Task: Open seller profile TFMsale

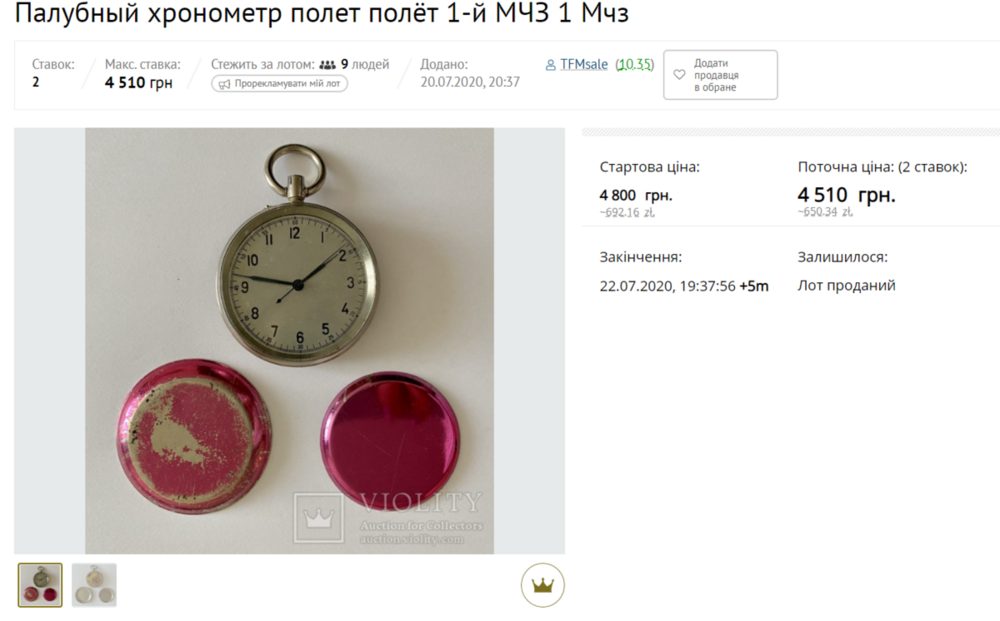Action: 584,64
